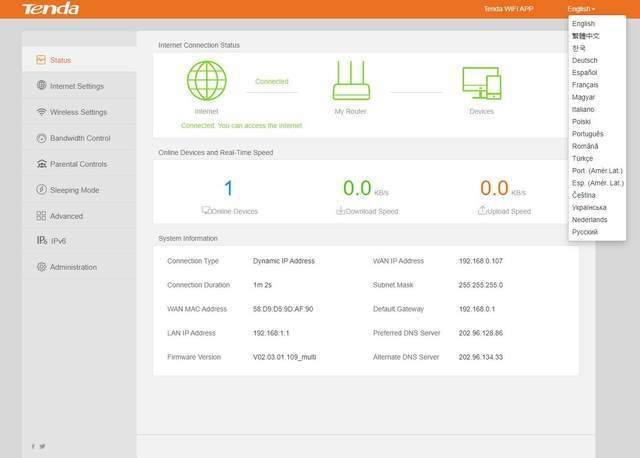
Task: Click the online devices count number
Action: click(x=228, y=188)
